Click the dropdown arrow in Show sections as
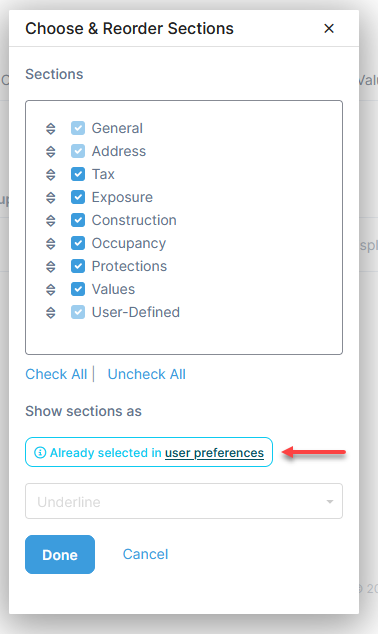The height and width of the screenshot is (634, 378). [x=330, y=502]
